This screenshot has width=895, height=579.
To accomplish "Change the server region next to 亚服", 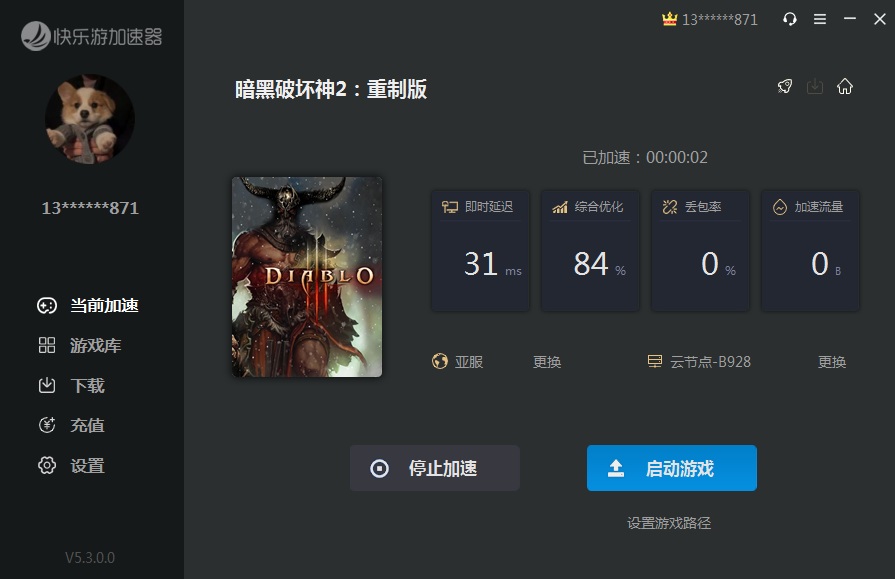I will (x=547, y=362).
